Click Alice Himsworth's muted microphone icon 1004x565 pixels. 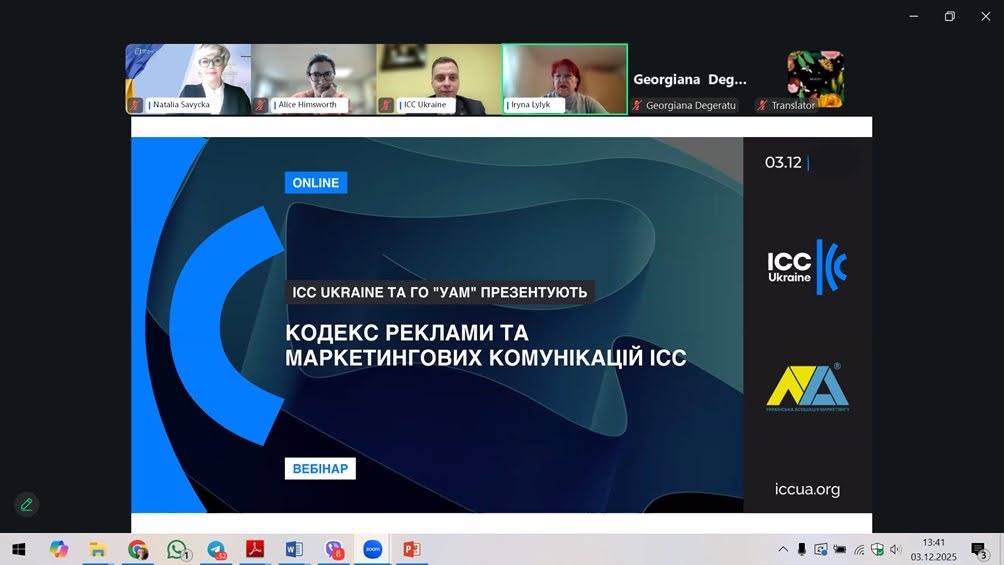pyautogui.click(x=261, y=104)
